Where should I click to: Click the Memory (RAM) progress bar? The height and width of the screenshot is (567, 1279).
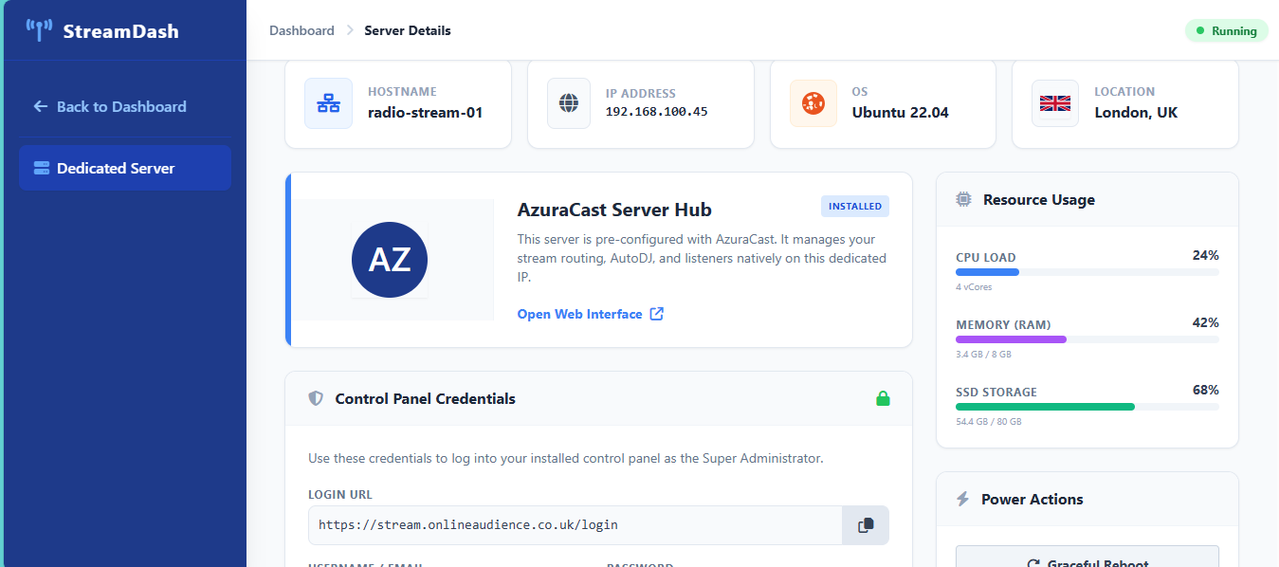1087,339
